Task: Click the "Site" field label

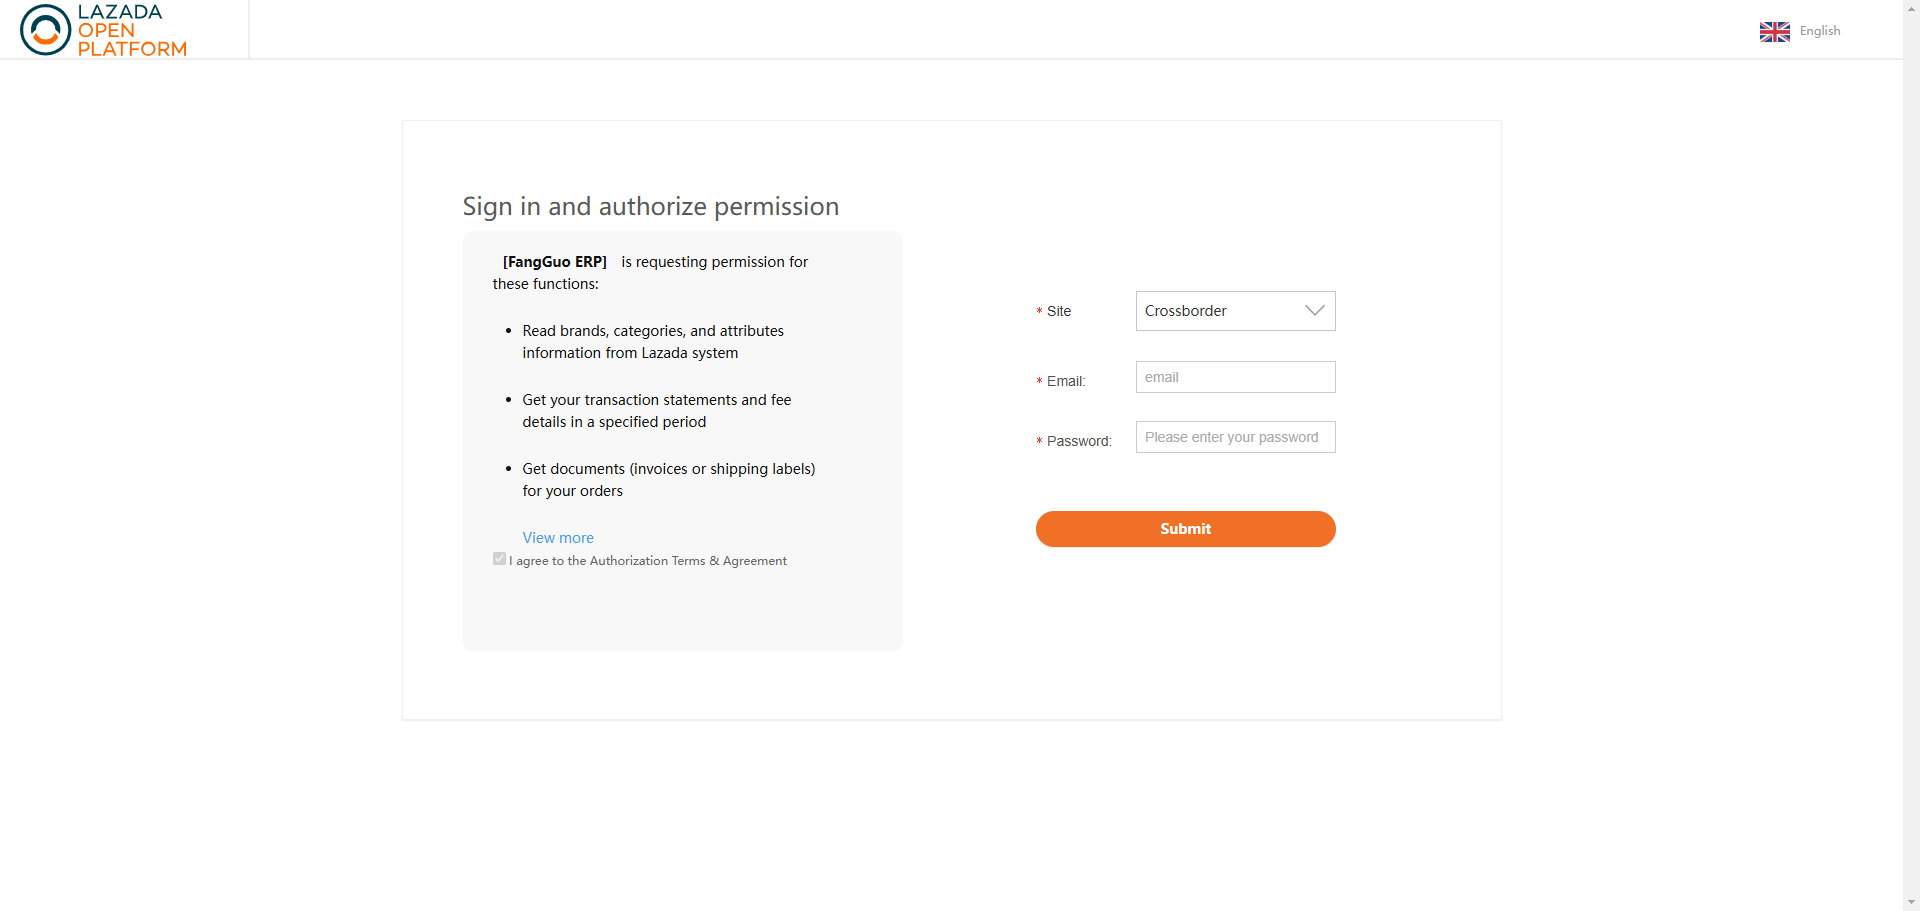Action: pos(1058,312)
